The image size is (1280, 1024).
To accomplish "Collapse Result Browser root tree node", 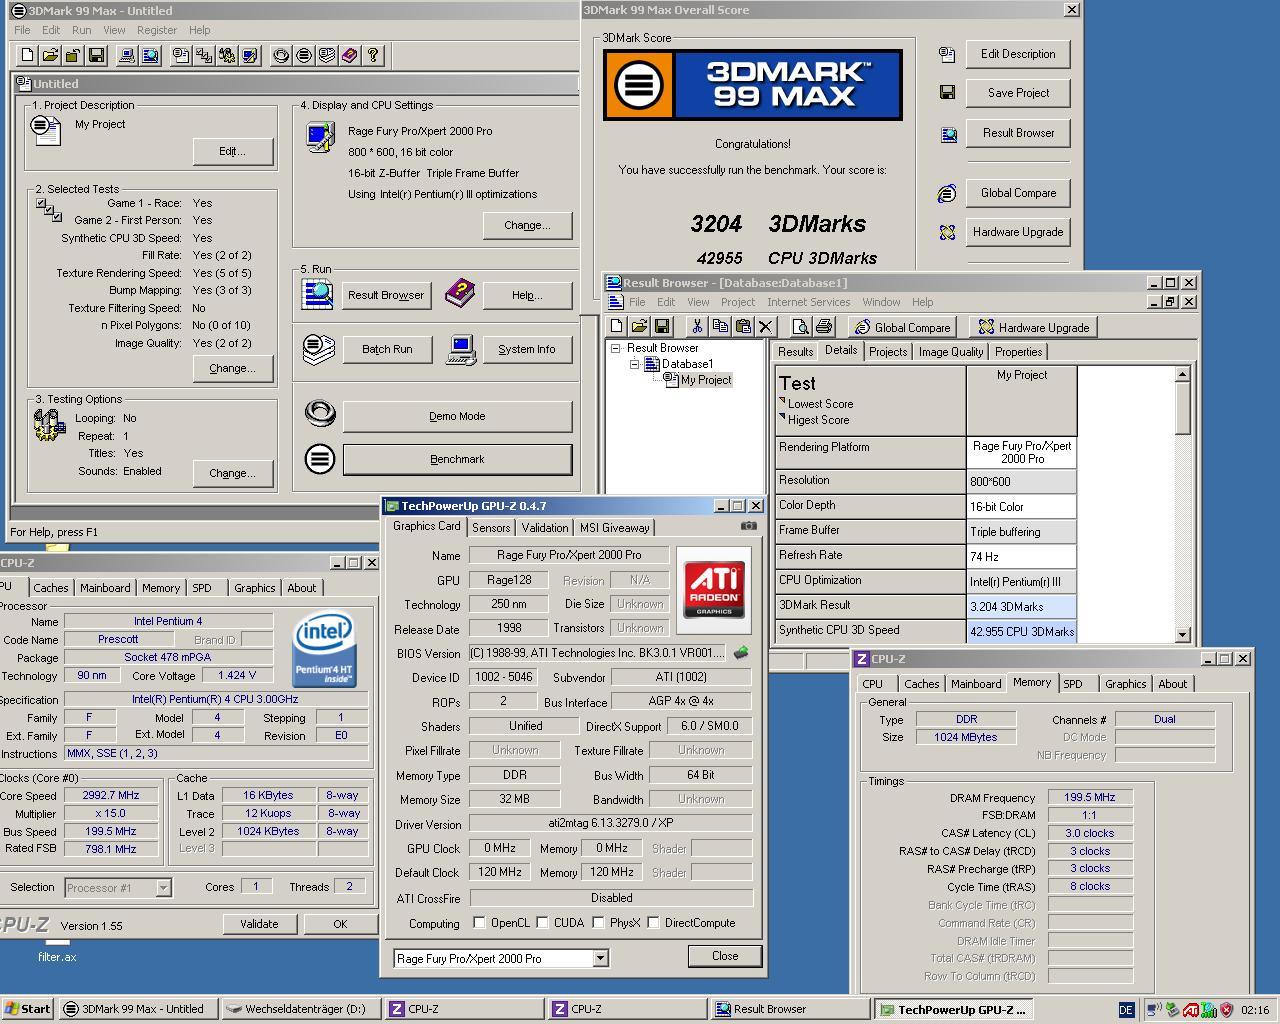I will [x=616, y=348].
